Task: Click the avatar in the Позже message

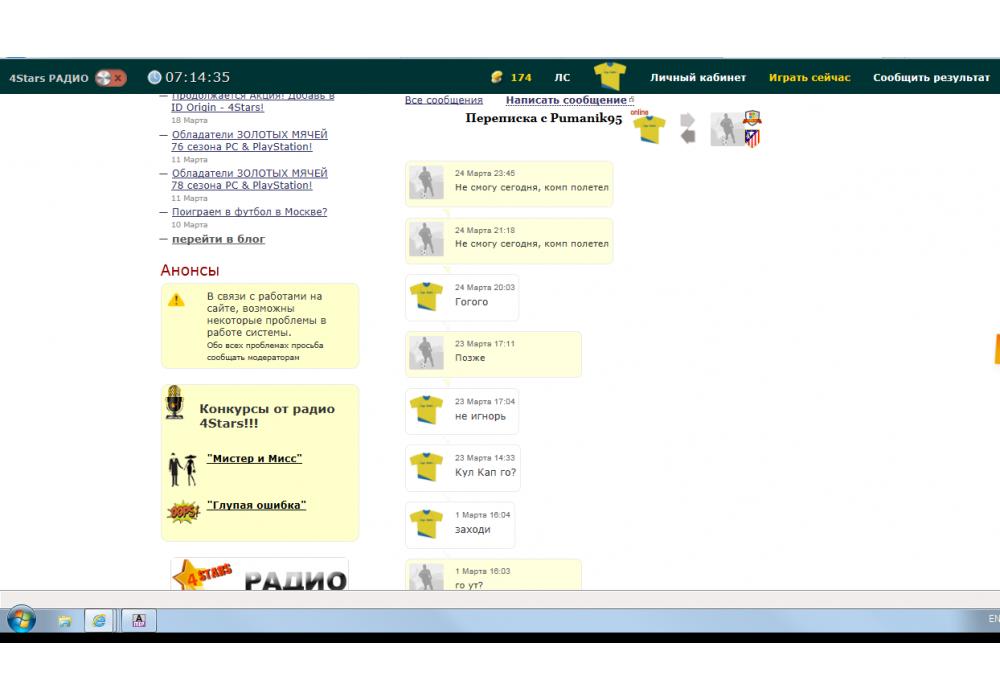Action: tap(426, 353)
